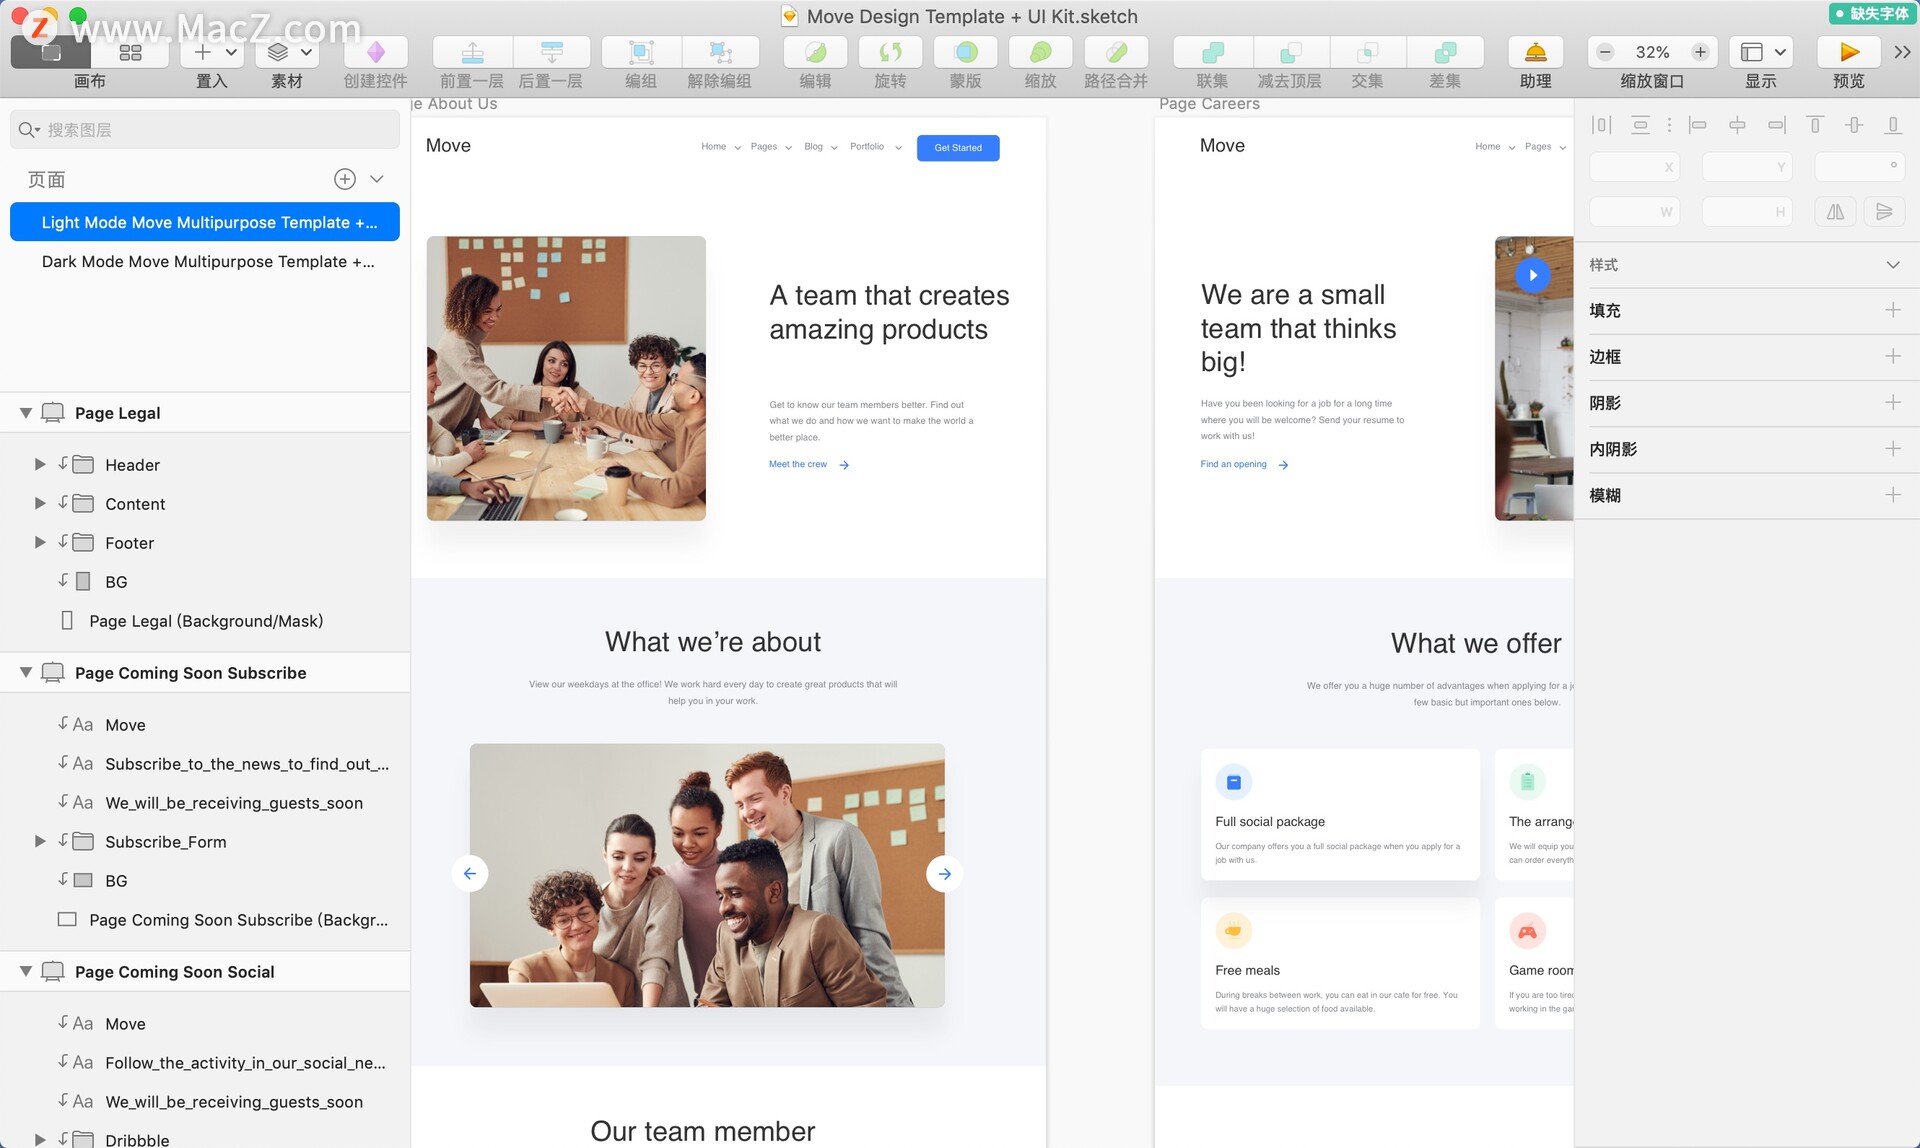This screenshot has height=1148, width=1920.
Task: Click the layer search field
Action: (205, 130)
